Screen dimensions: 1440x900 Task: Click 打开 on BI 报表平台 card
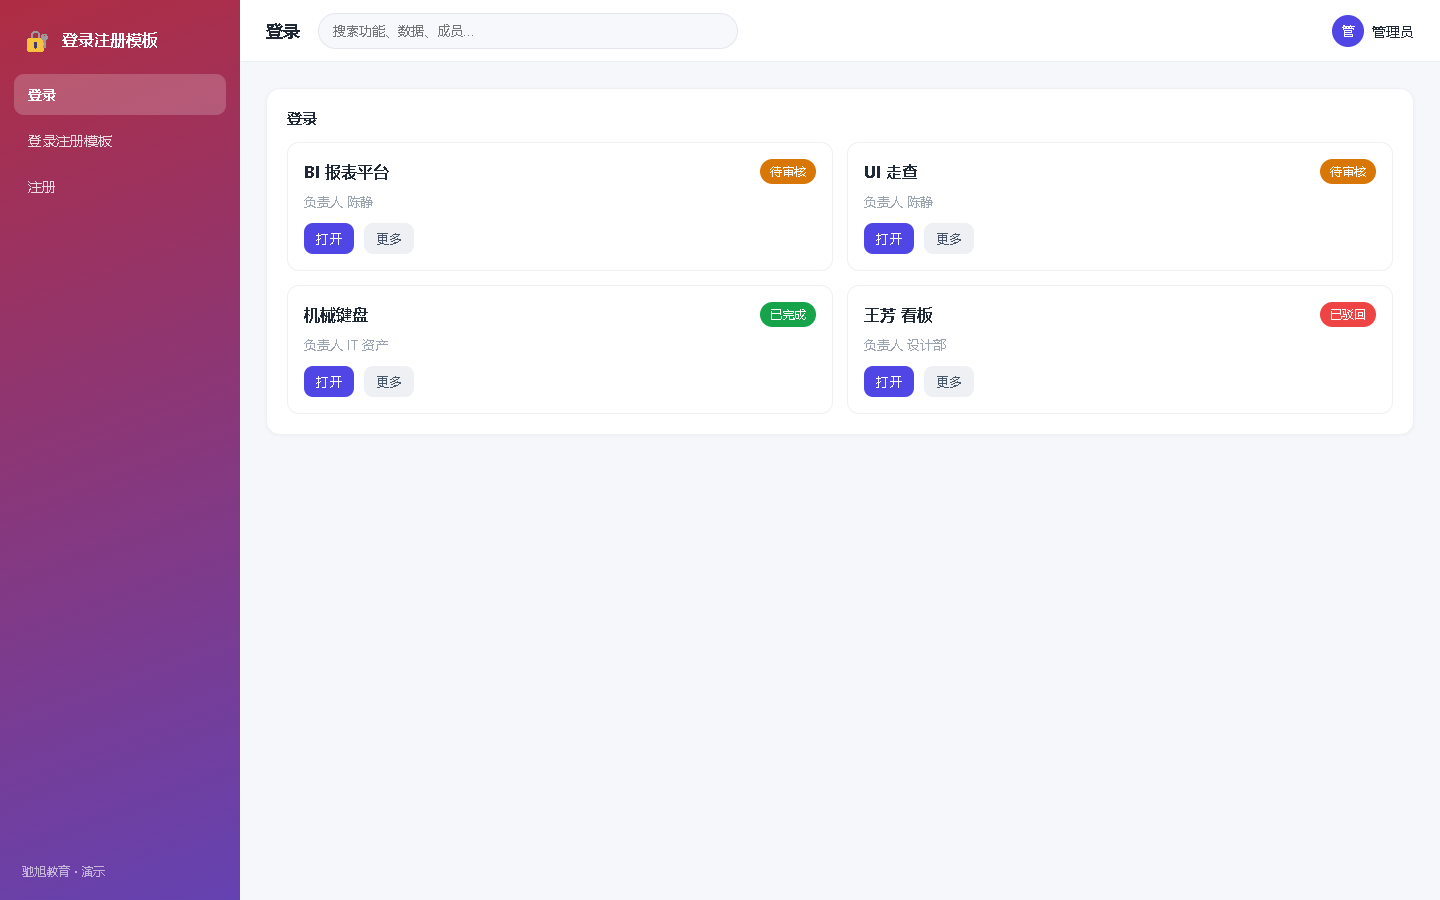[329, 239]
